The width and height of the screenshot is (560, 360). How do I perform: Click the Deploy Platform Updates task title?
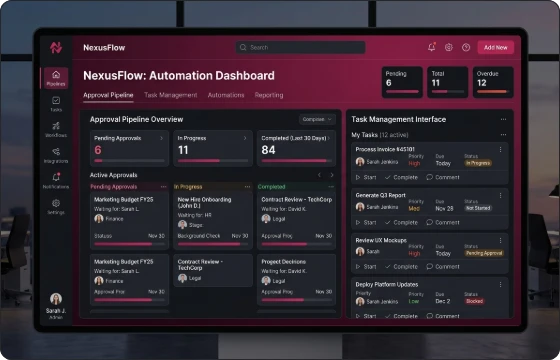387,285
